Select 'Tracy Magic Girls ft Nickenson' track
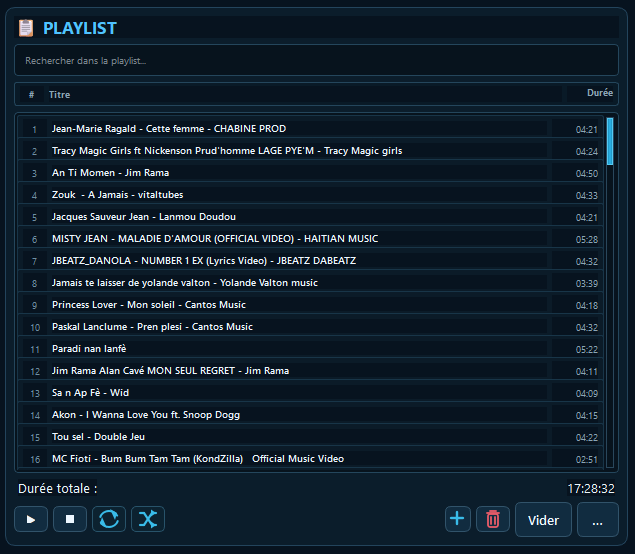This screenshot has height=554, width=635. 311,151
